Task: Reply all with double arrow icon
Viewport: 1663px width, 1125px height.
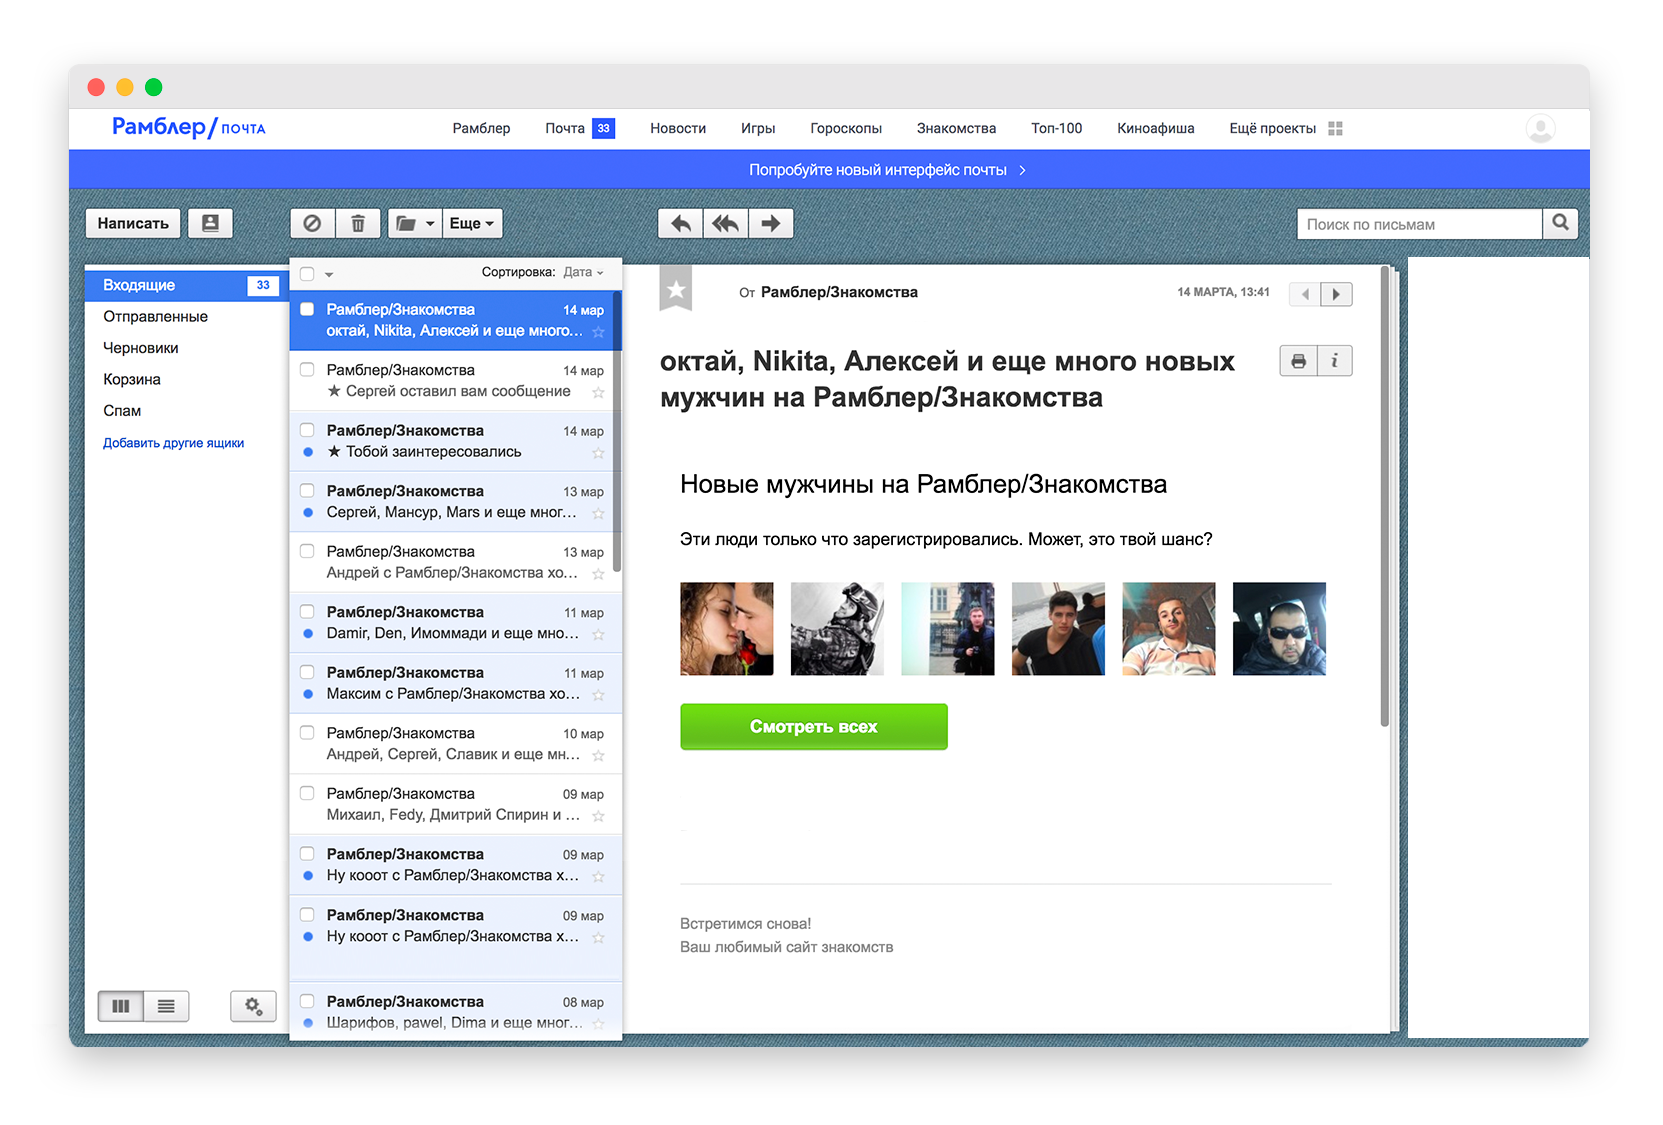Action: (726, 223)
